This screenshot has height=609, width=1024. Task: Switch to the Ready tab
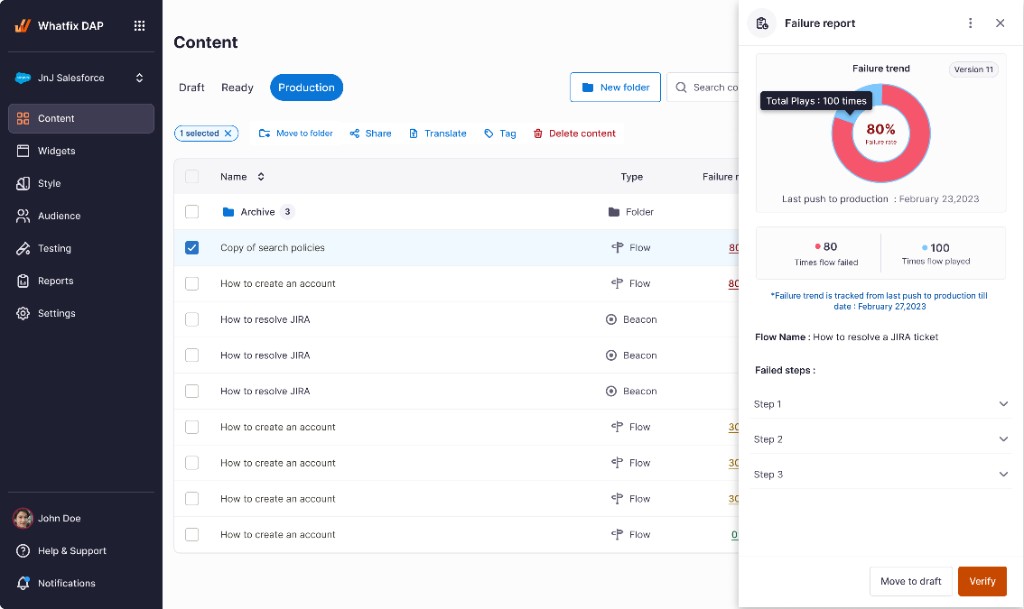coord(237,87)
